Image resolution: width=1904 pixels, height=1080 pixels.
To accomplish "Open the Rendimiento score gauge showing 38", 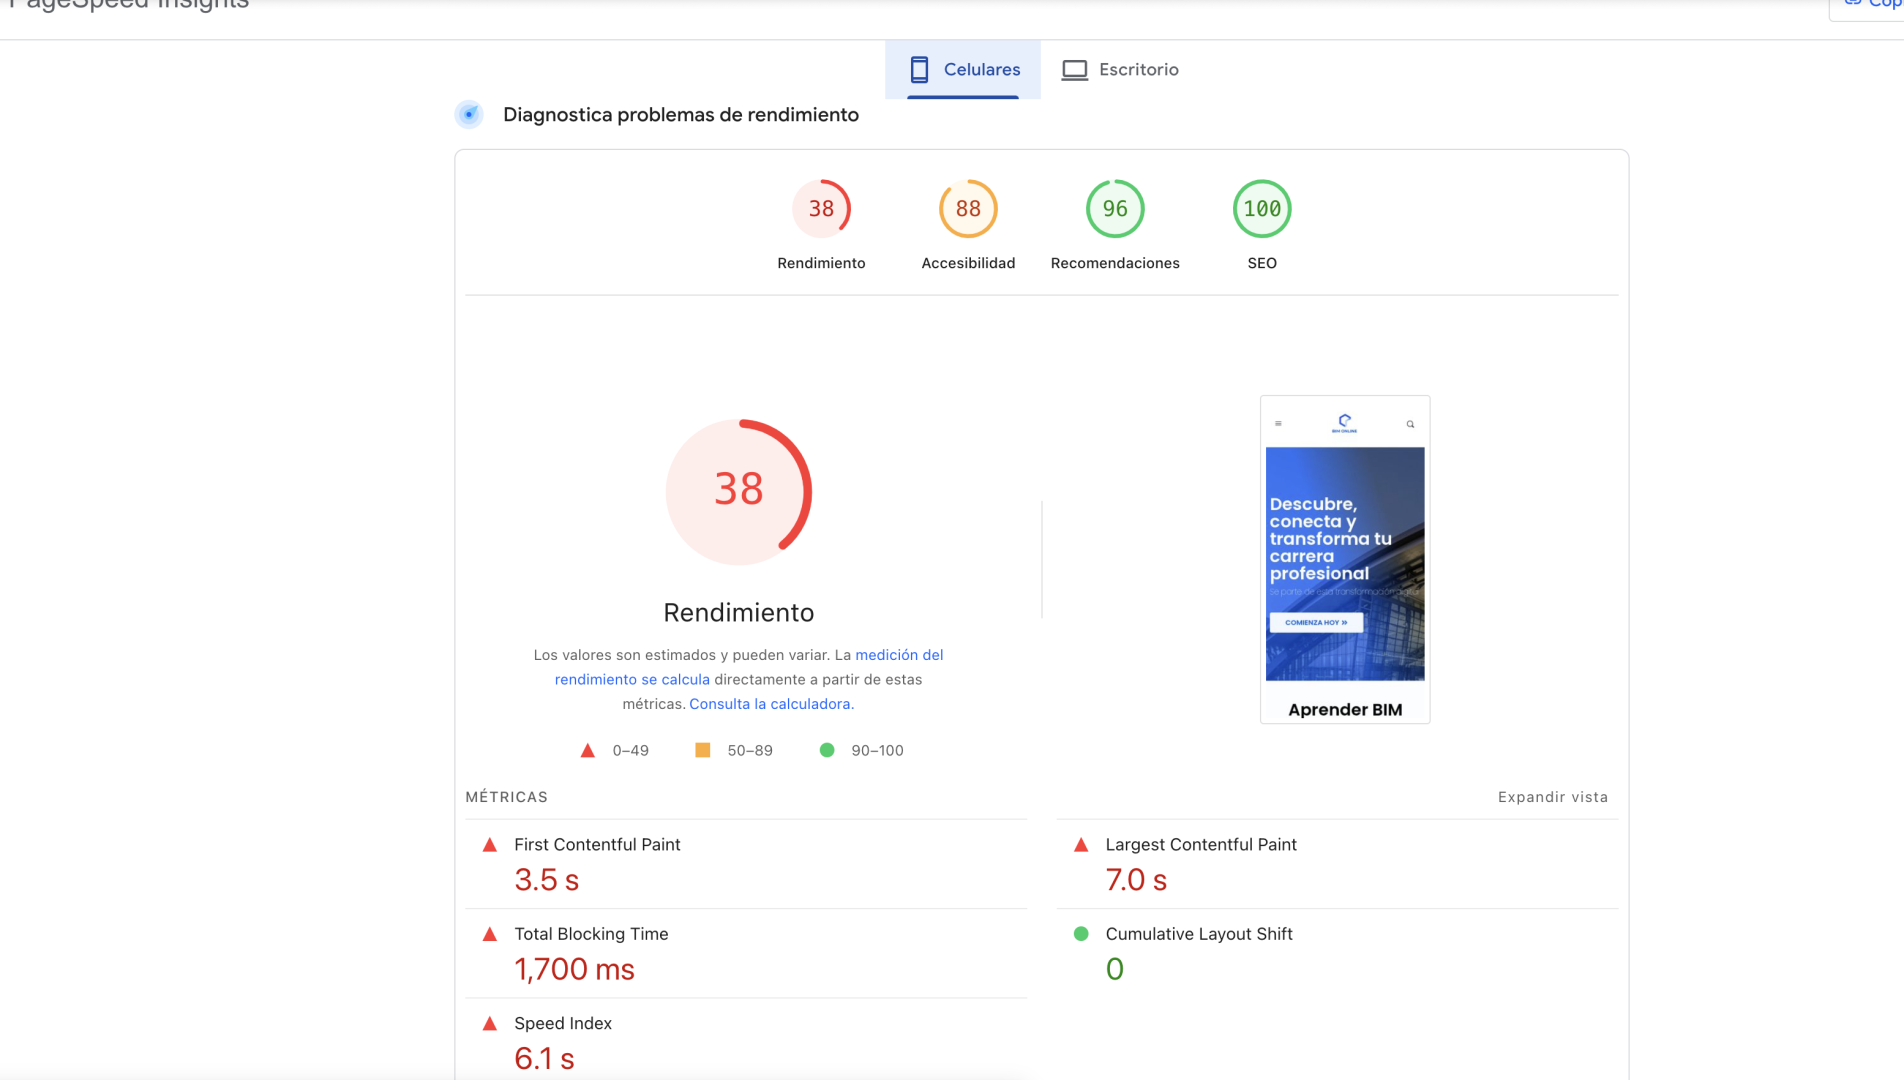I will [x=821, y=208].
